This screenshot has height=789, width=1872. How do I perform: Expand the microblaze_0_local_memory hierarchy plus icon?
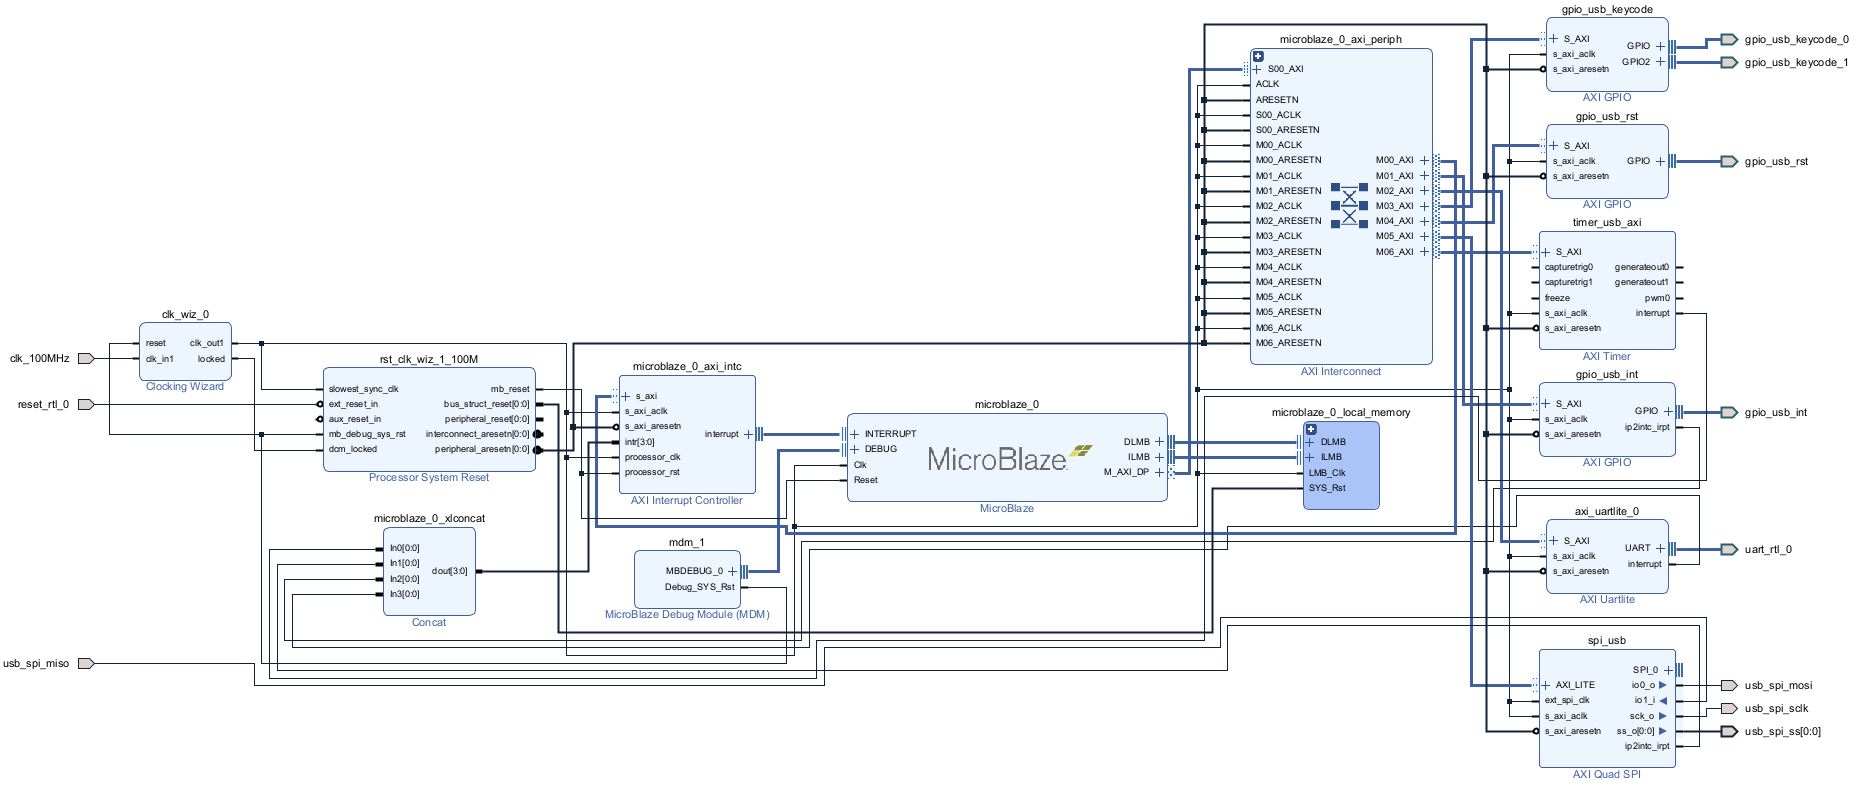coord(1311,429)
